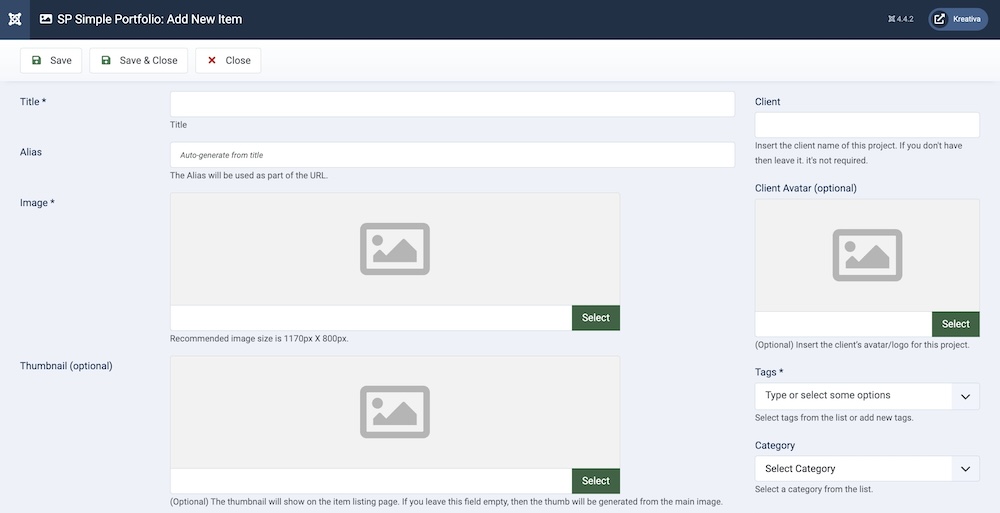Click the Client Avatar placeholder image

866,255
